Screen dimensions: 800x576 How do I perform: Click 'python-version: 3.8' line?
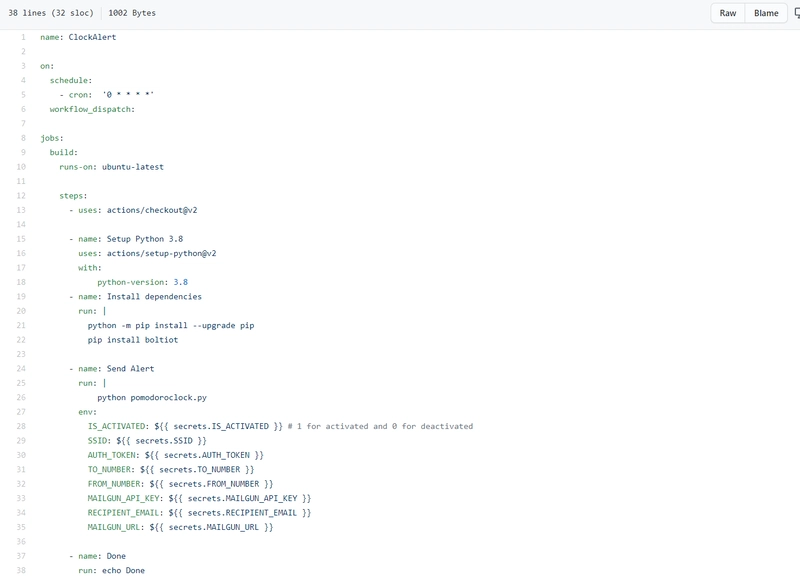(x=142, y=282)
